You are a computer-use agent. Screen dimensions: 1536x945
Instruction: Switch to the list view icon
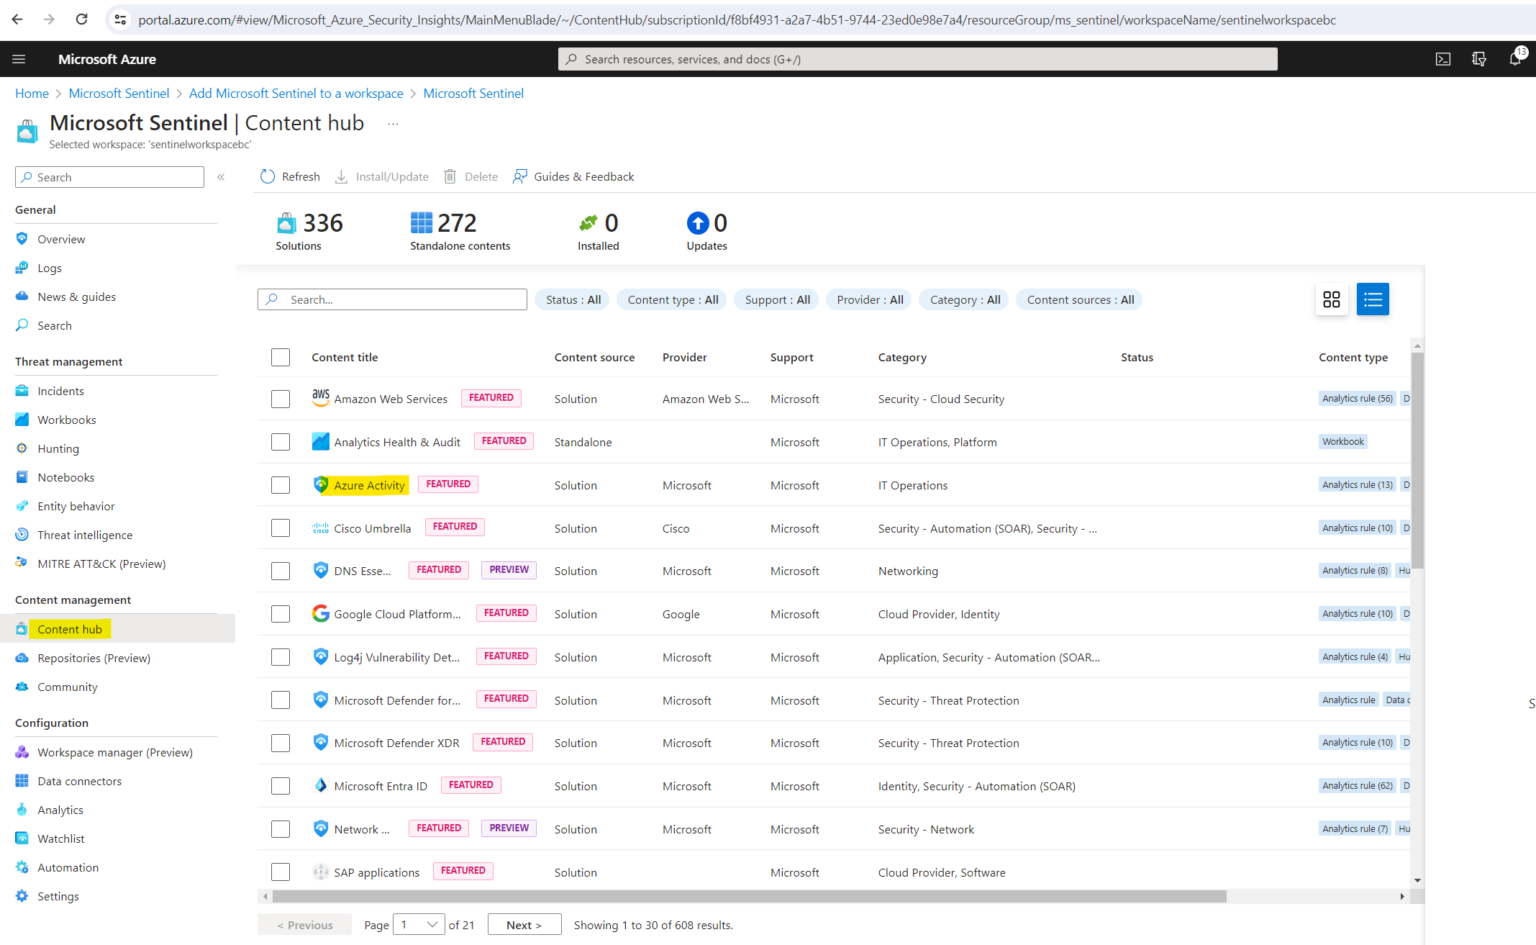[1373, 299]
